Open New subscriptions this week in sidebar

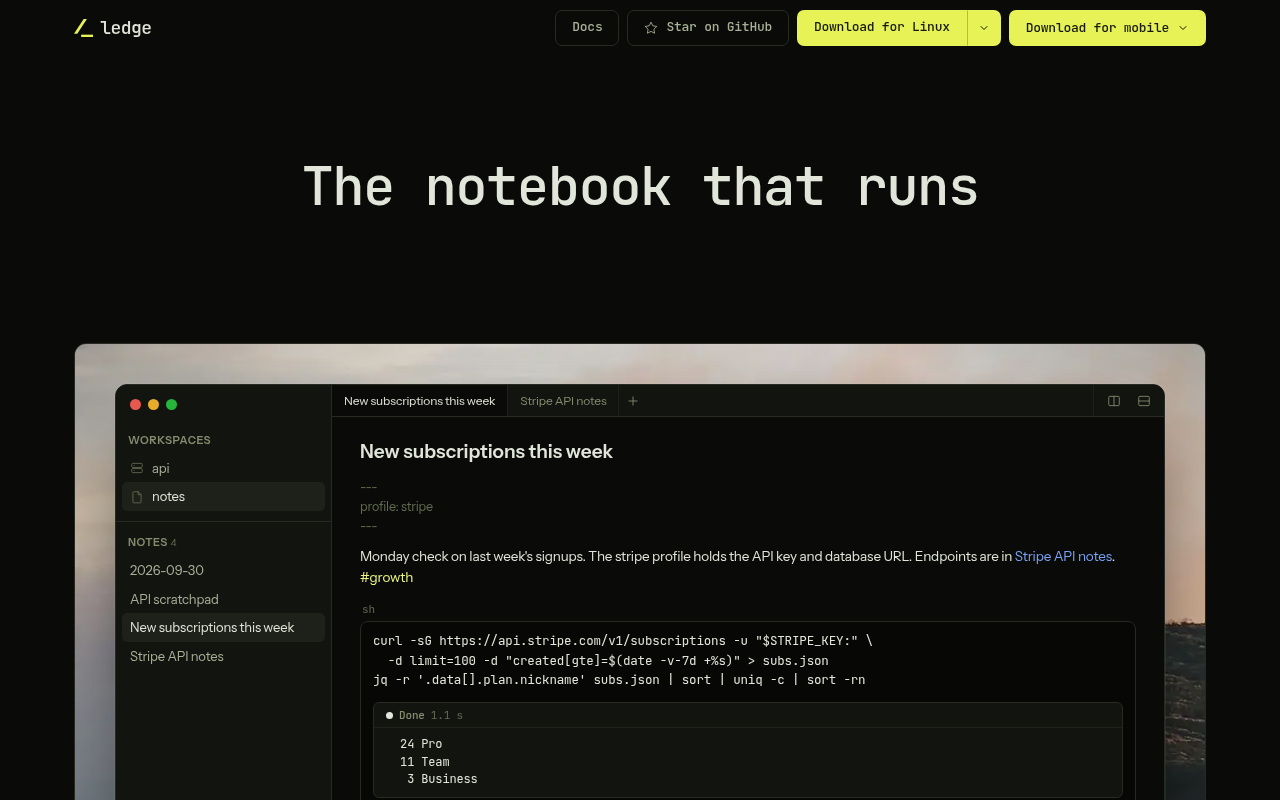tap(224, 628)
